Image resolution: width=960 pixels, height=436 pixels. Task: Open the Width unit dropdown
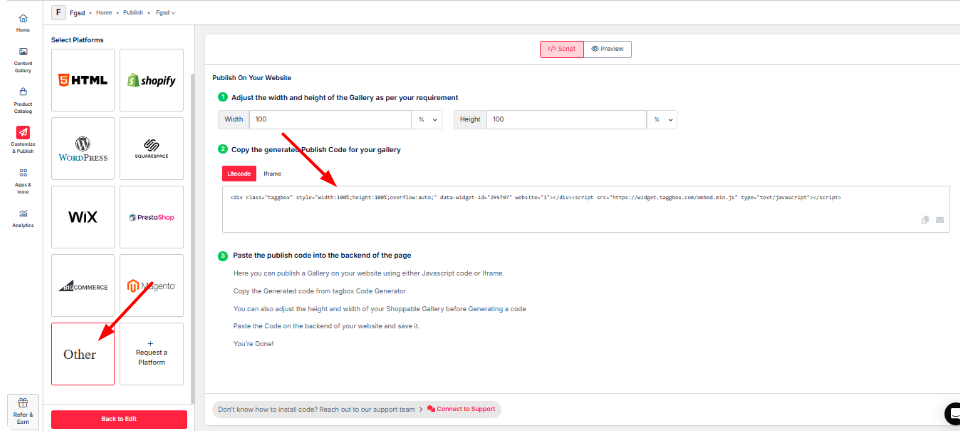tap(427, 120)
